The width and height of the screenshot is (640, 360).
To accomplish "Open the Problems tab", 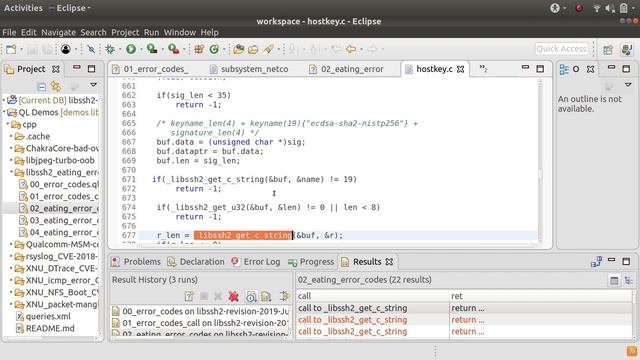I will (136, 262).
